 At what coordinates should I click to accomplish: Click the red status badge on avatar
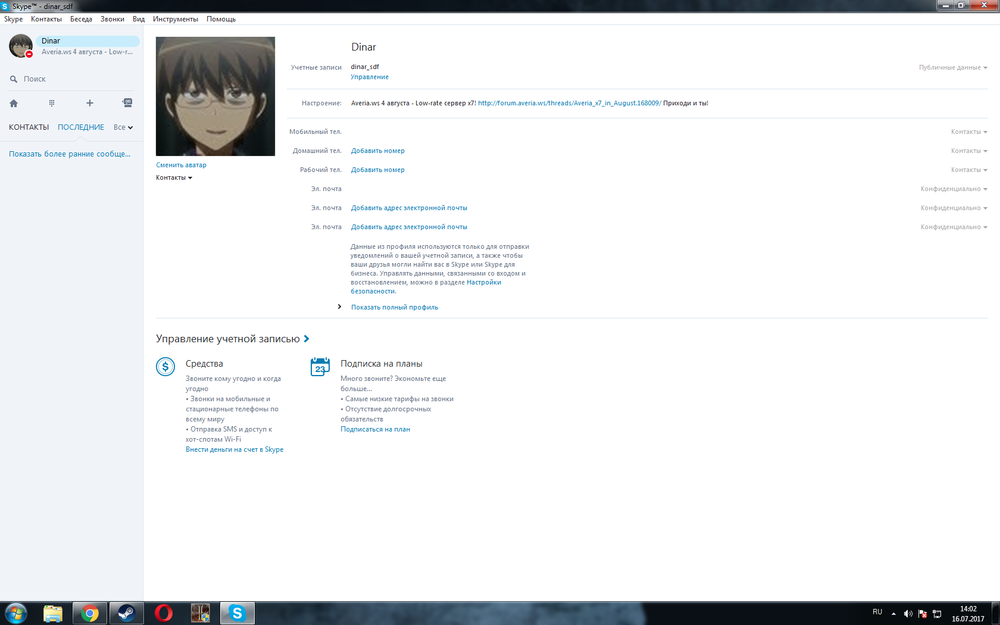point(29,54)
